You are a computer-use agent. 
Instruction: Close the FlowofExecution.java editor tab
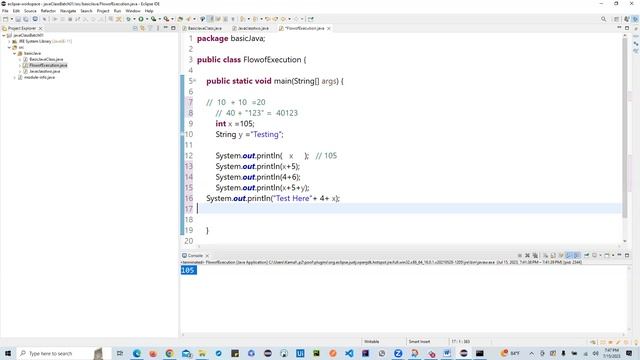(x=329, y=29)
